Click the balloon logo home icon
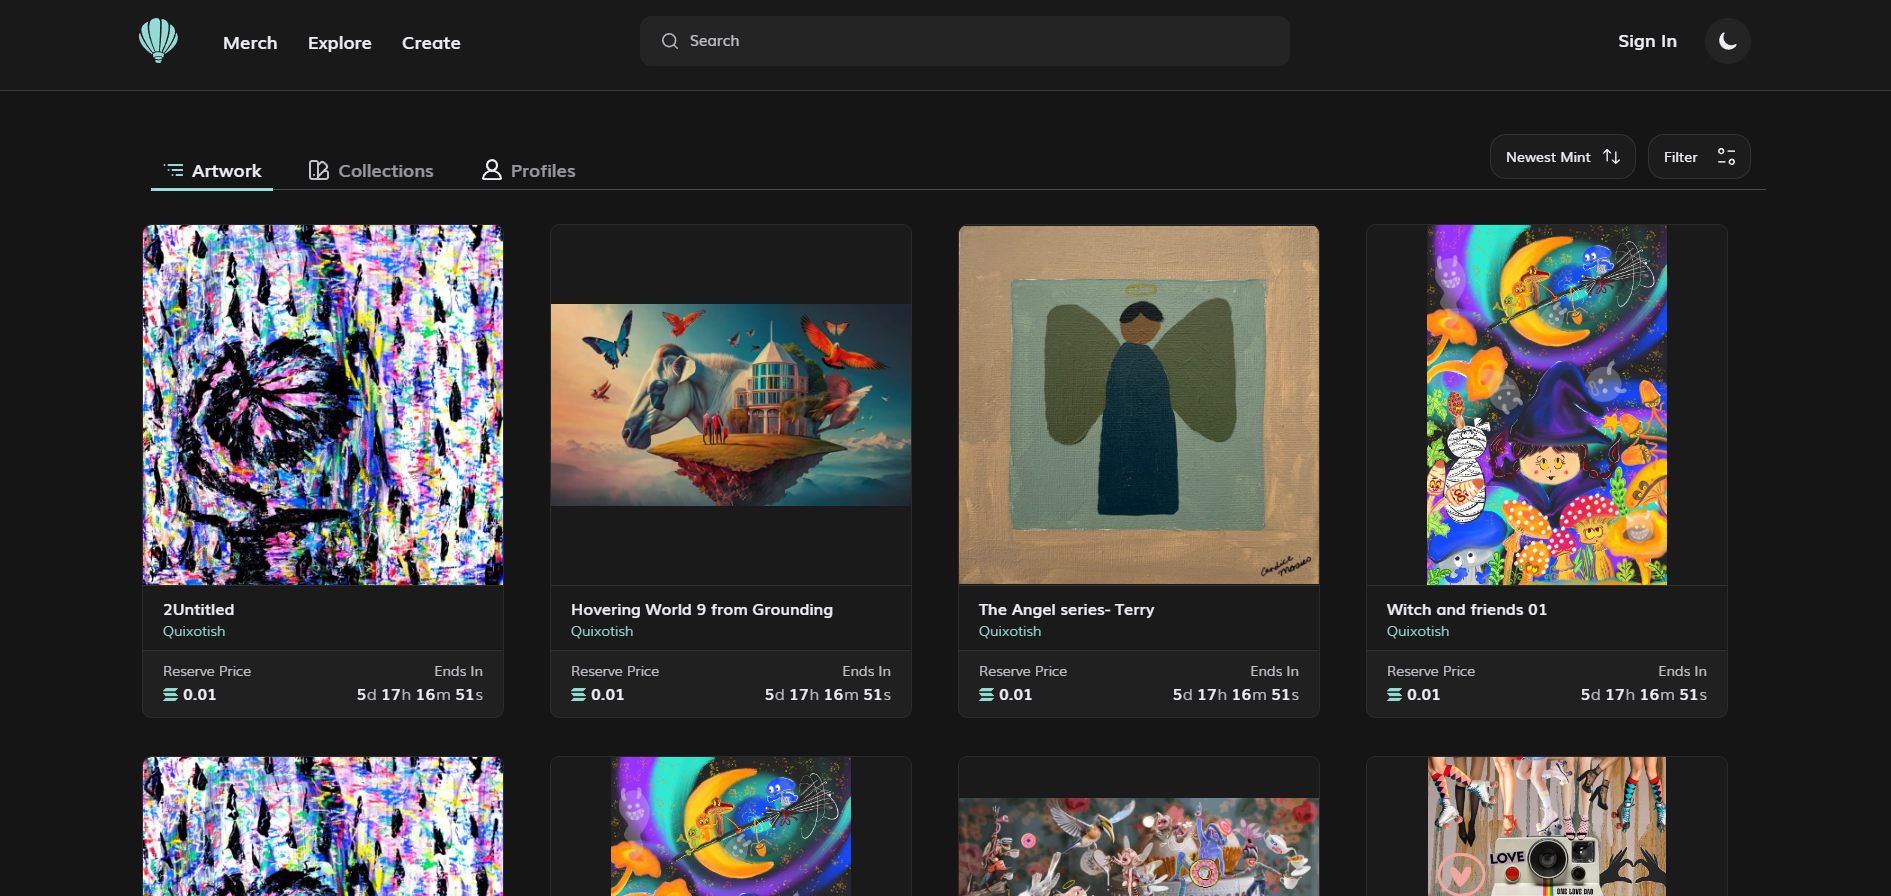The image size is (1891, 896). [158, 41]
